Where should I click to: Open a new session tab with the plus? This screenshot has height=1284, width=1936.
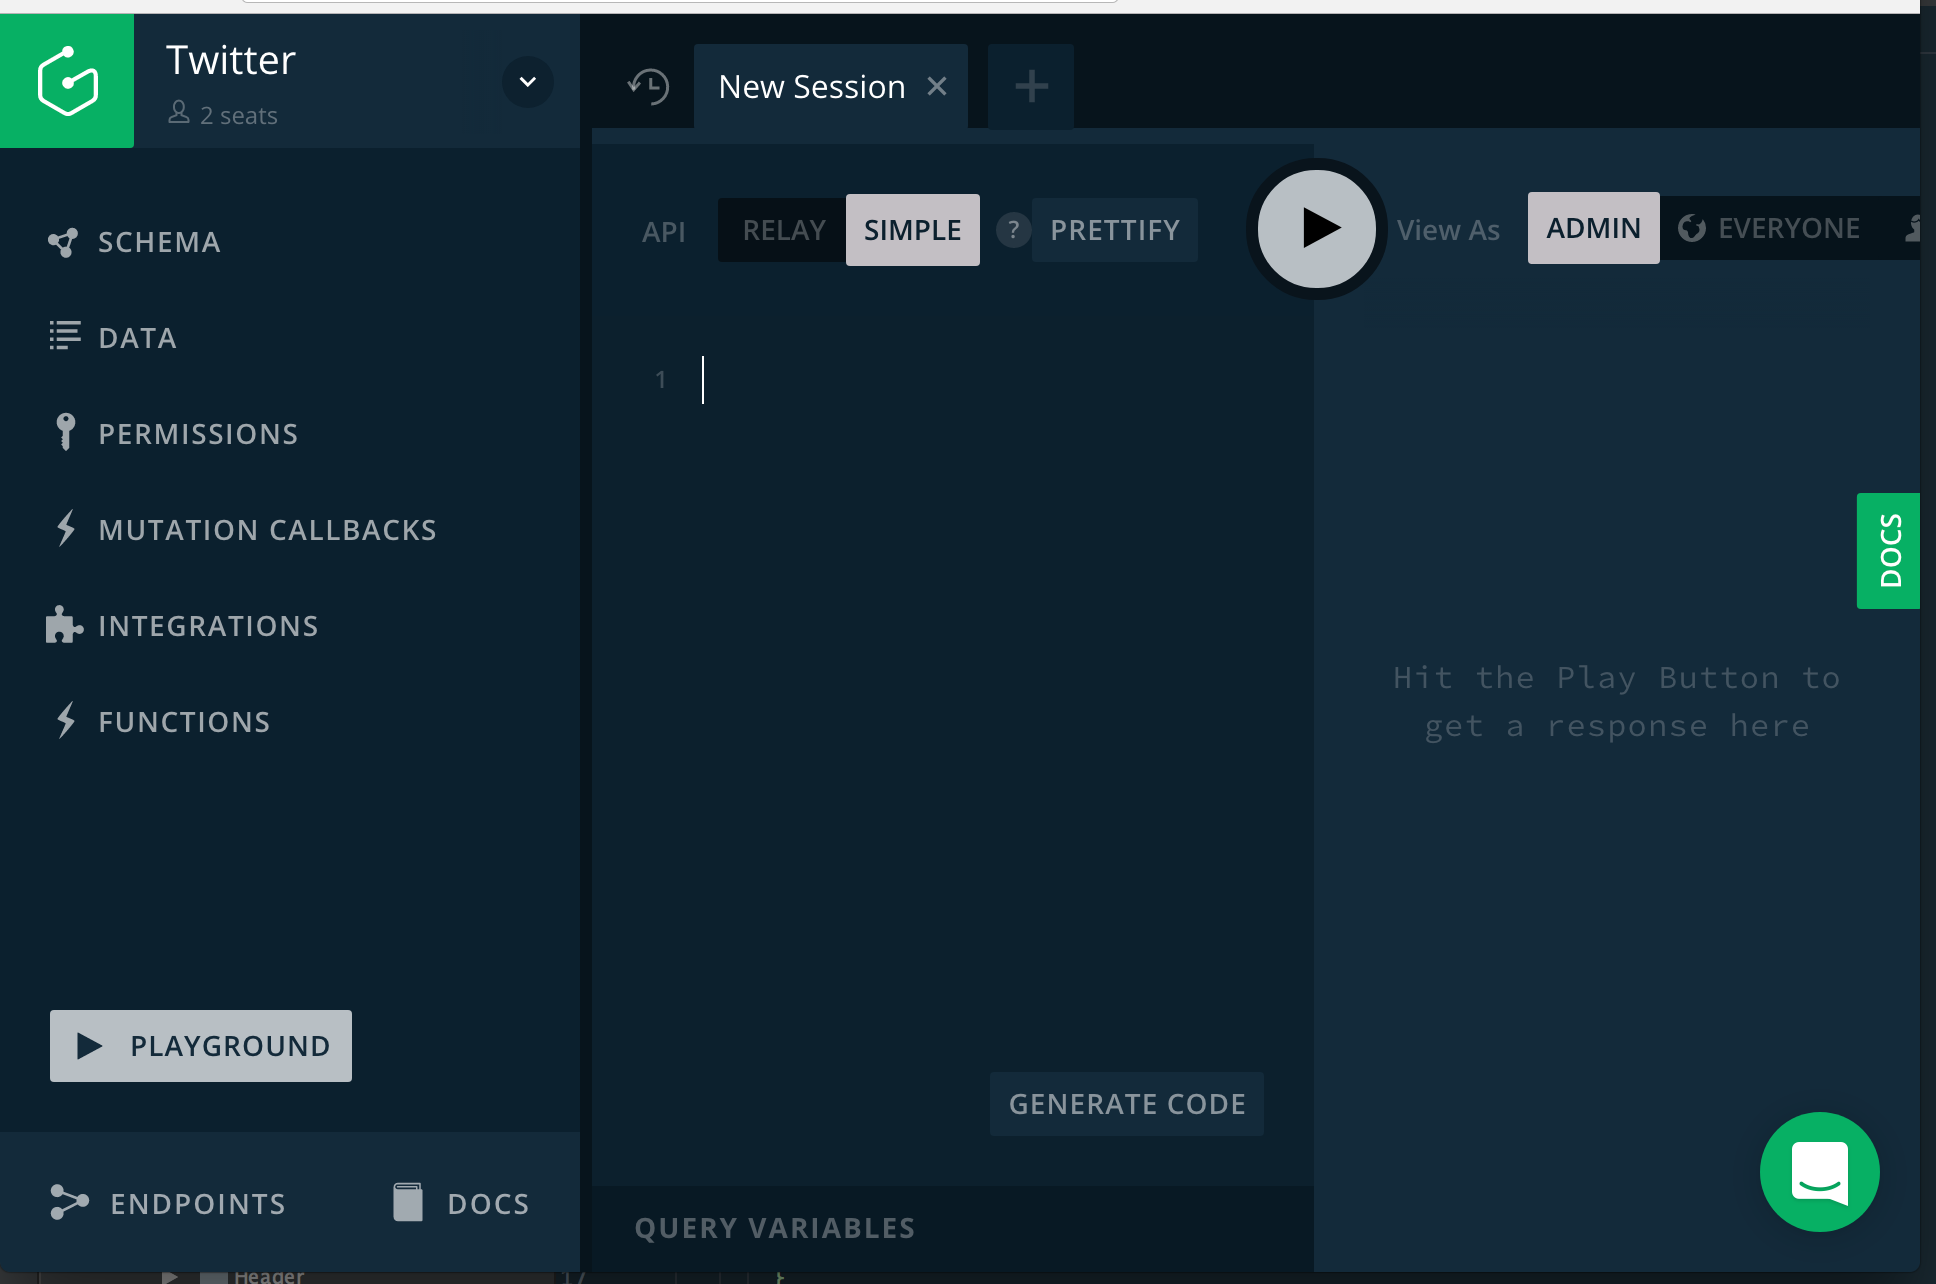point(1030,86)
